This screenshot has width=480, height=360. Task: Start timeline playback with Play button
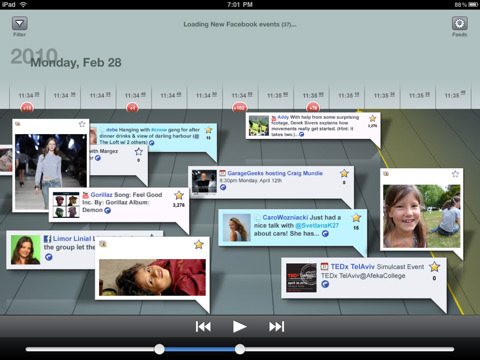coord(240,327)
